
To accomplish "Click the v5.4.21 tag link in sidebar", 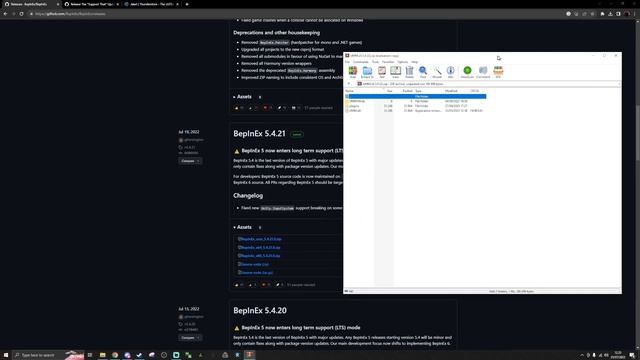I will coord(189,147).
